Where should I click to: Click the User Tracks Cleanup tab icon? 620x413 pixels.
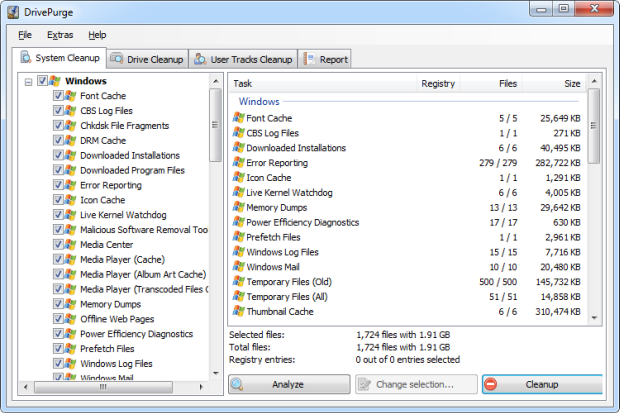pyautogui.click(x=200, y=59)
